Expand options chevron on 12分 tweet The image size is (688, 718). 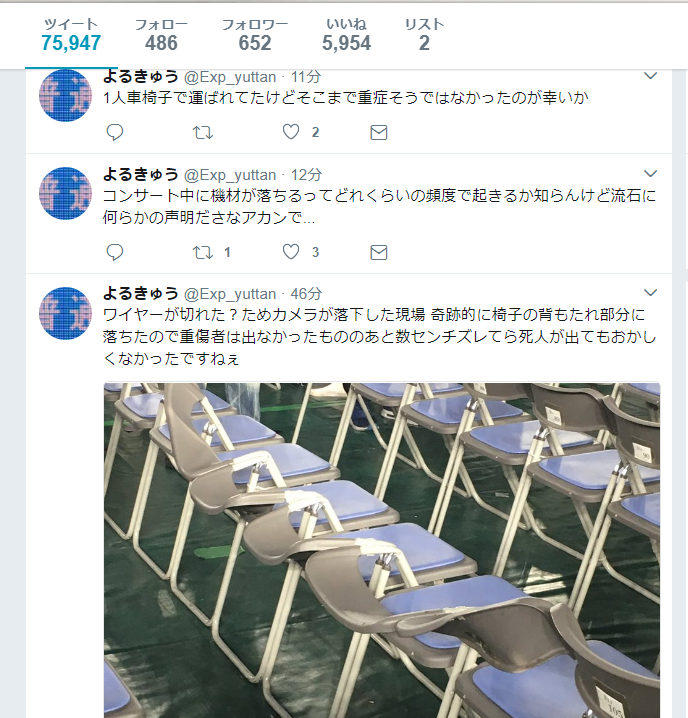coord(650,174)
